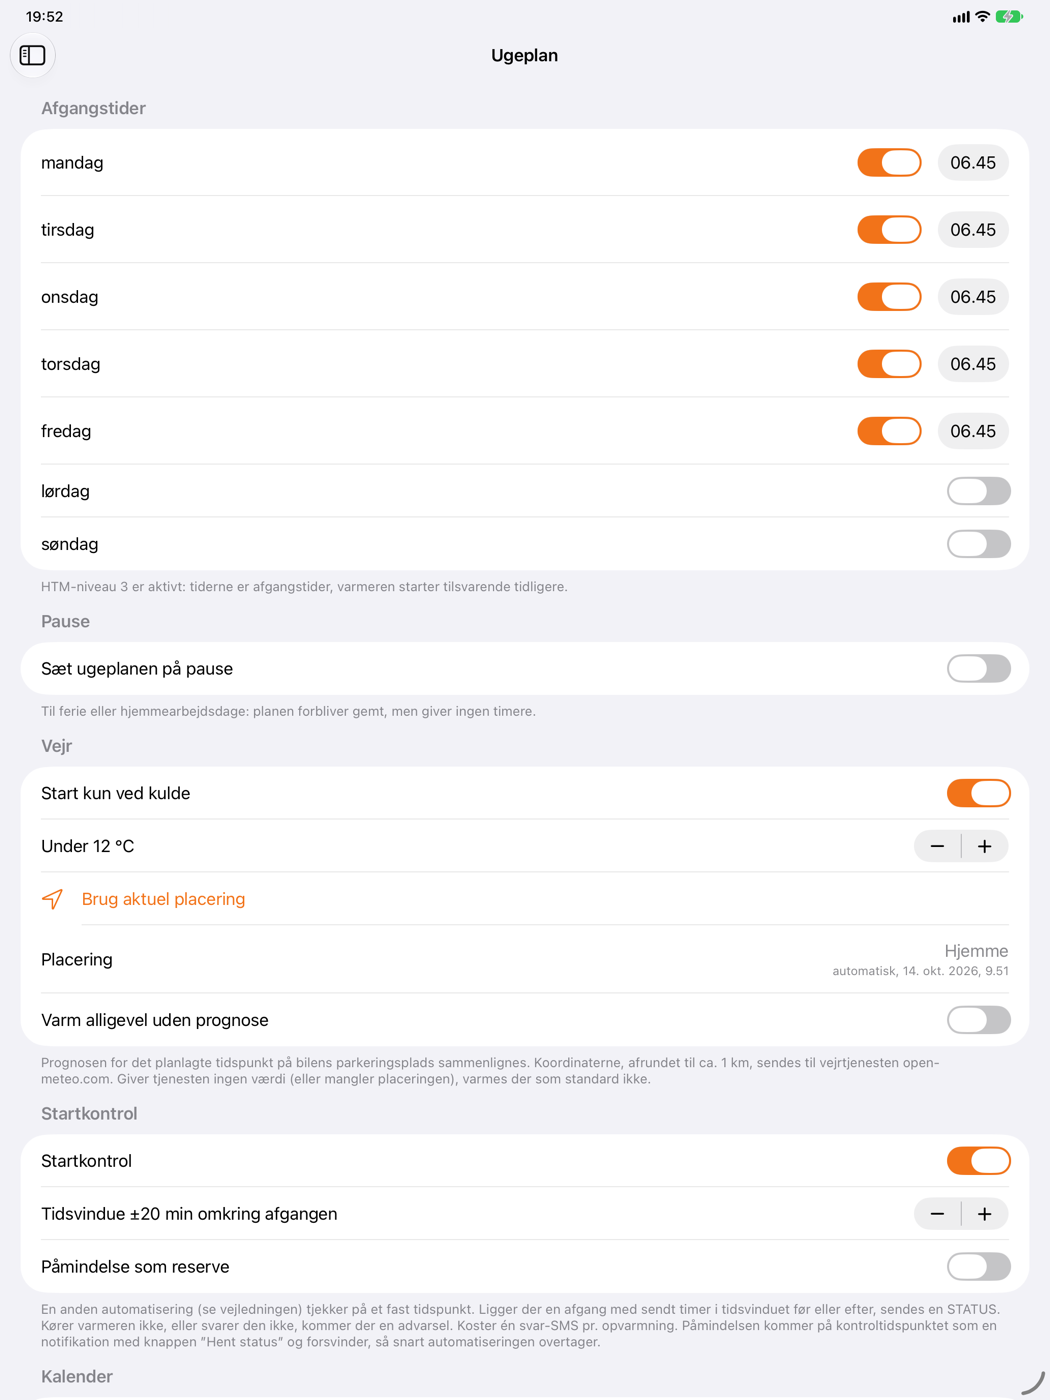This screenshot has height=1400, width=1050.
Task: Enable the lørdag departure toggle
Action: pyautogui.click(x=979, y=491)
